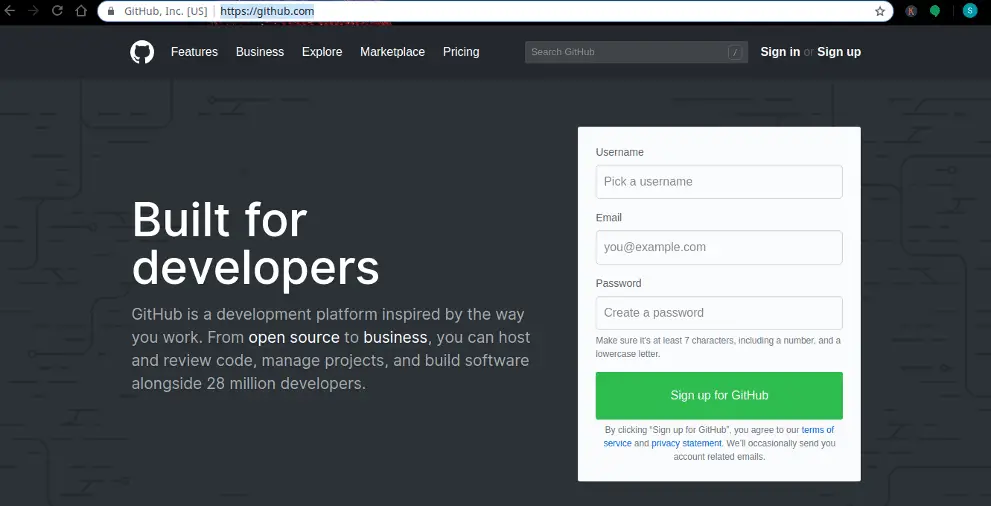Open the S profile avatar
This screenshot has width=991, height=506.
[x=970, y=11]
